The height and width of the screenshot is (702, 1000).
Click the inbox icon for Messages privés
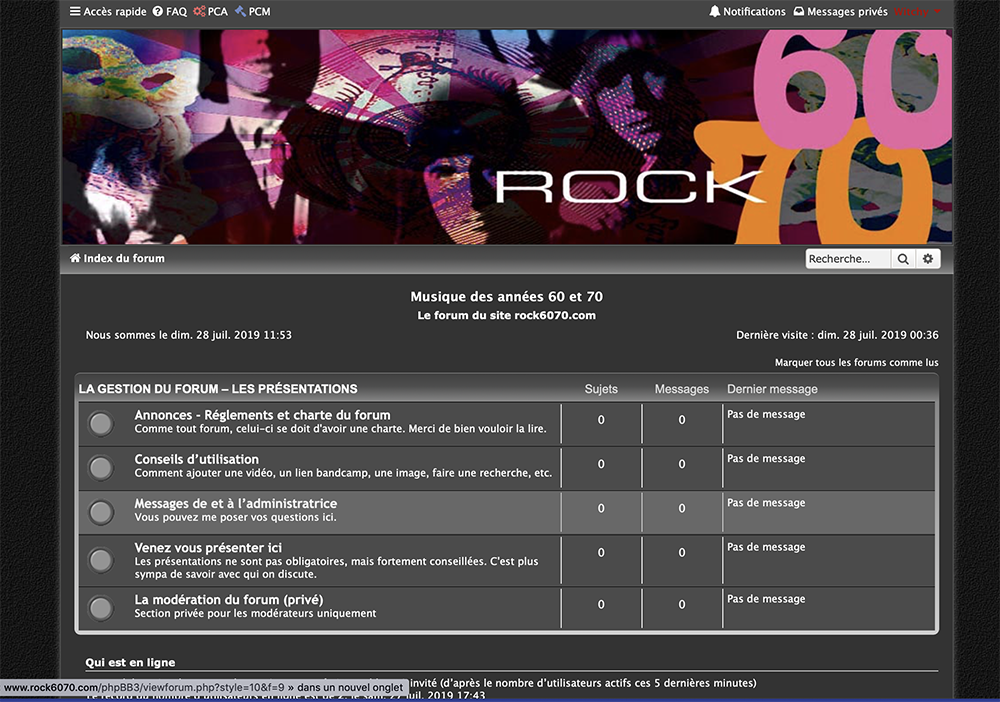tap(799, 11)
